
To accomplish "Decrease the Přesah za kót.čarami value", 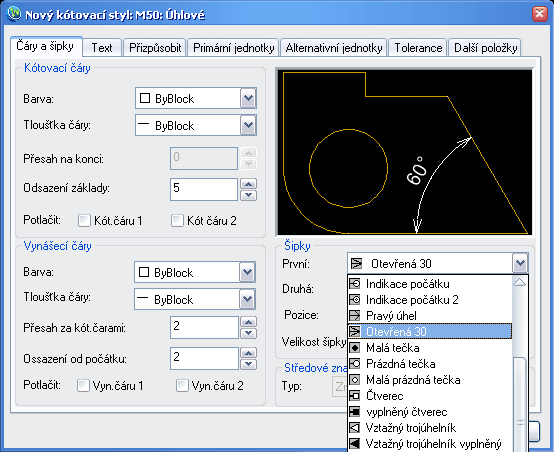I will [x=248, y=333].
